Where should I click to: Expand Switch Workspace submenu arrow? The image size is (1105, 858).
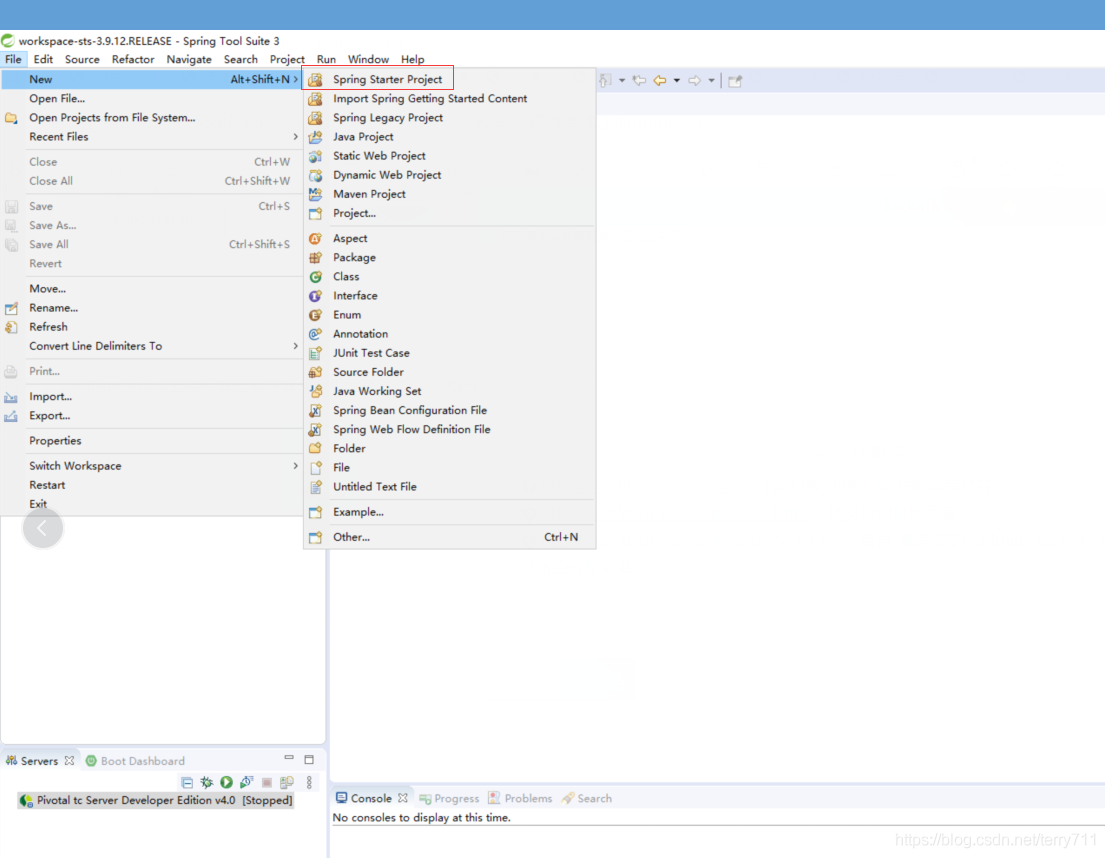[295, 466]
